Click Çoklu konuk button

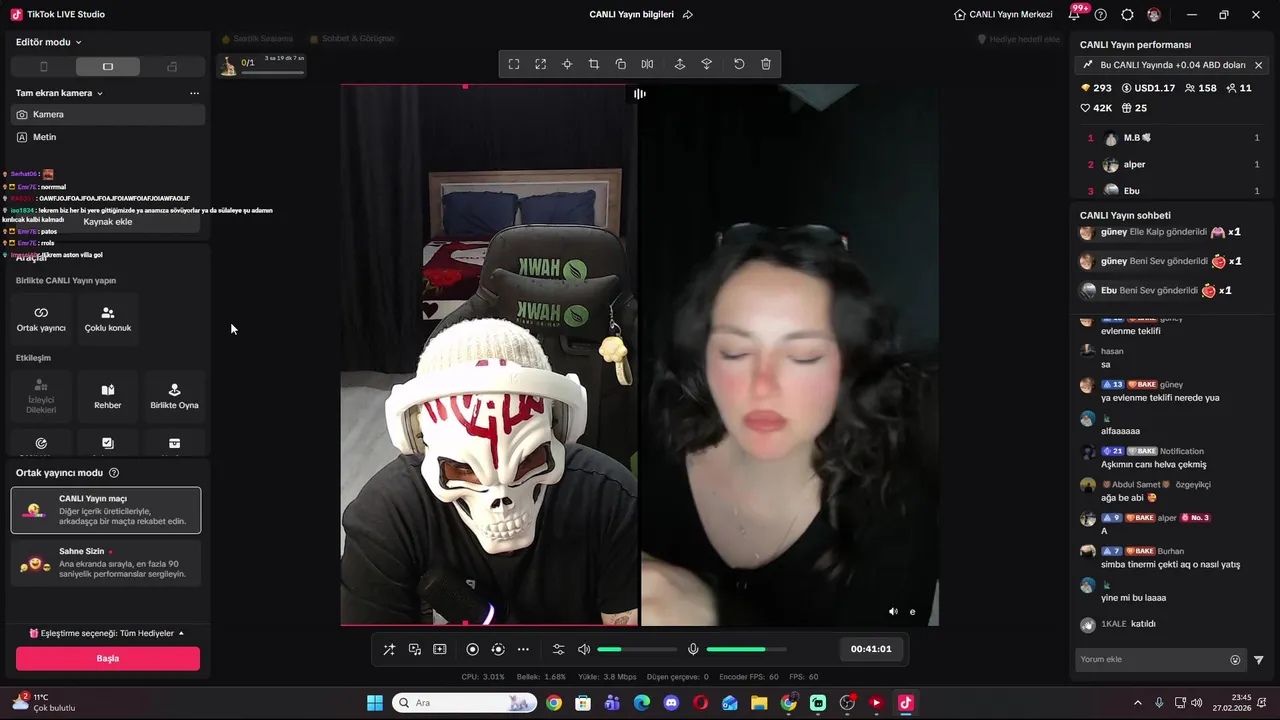coord(108,319)
